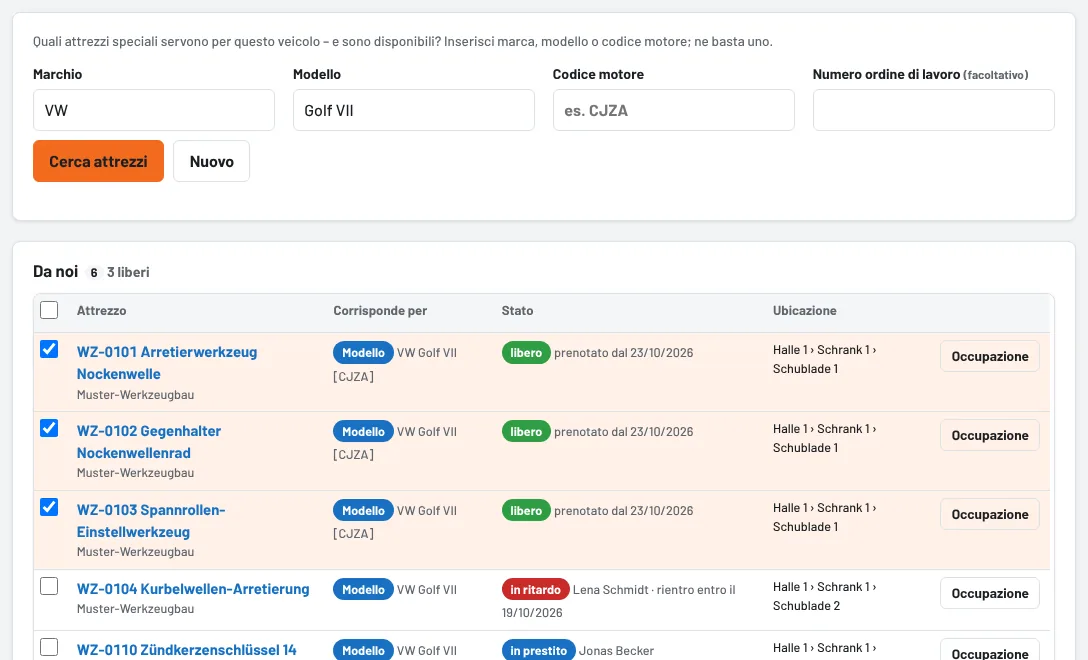Click the Modello badge in WZ-0101 row

(x=364, y=353)
